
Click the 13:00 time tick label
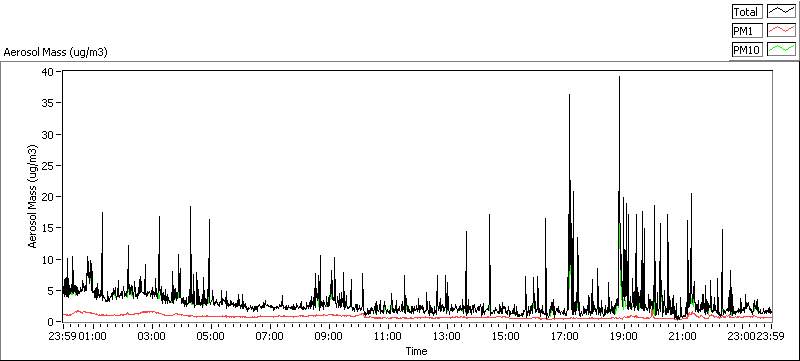click(447, 336)
